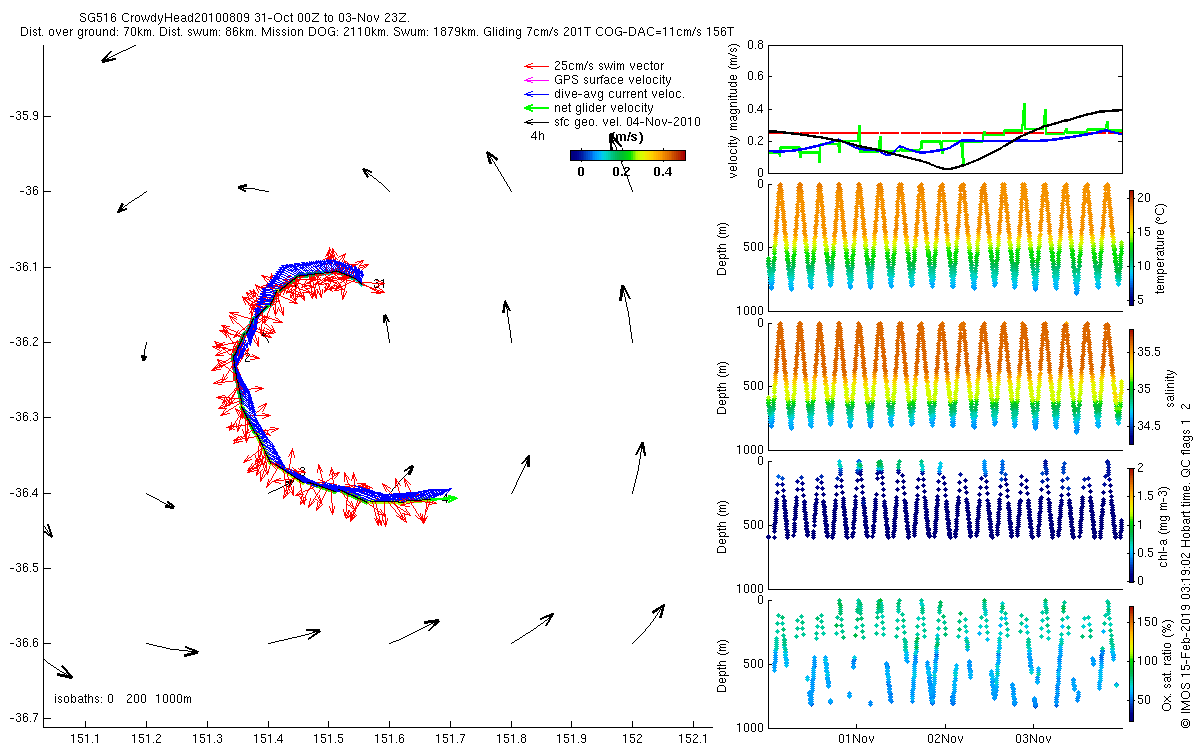Click the '1.5' chl-a colorbar tick
Image resolution: width=1200 pixels, height=750 pixels.
pos(1146,496)
